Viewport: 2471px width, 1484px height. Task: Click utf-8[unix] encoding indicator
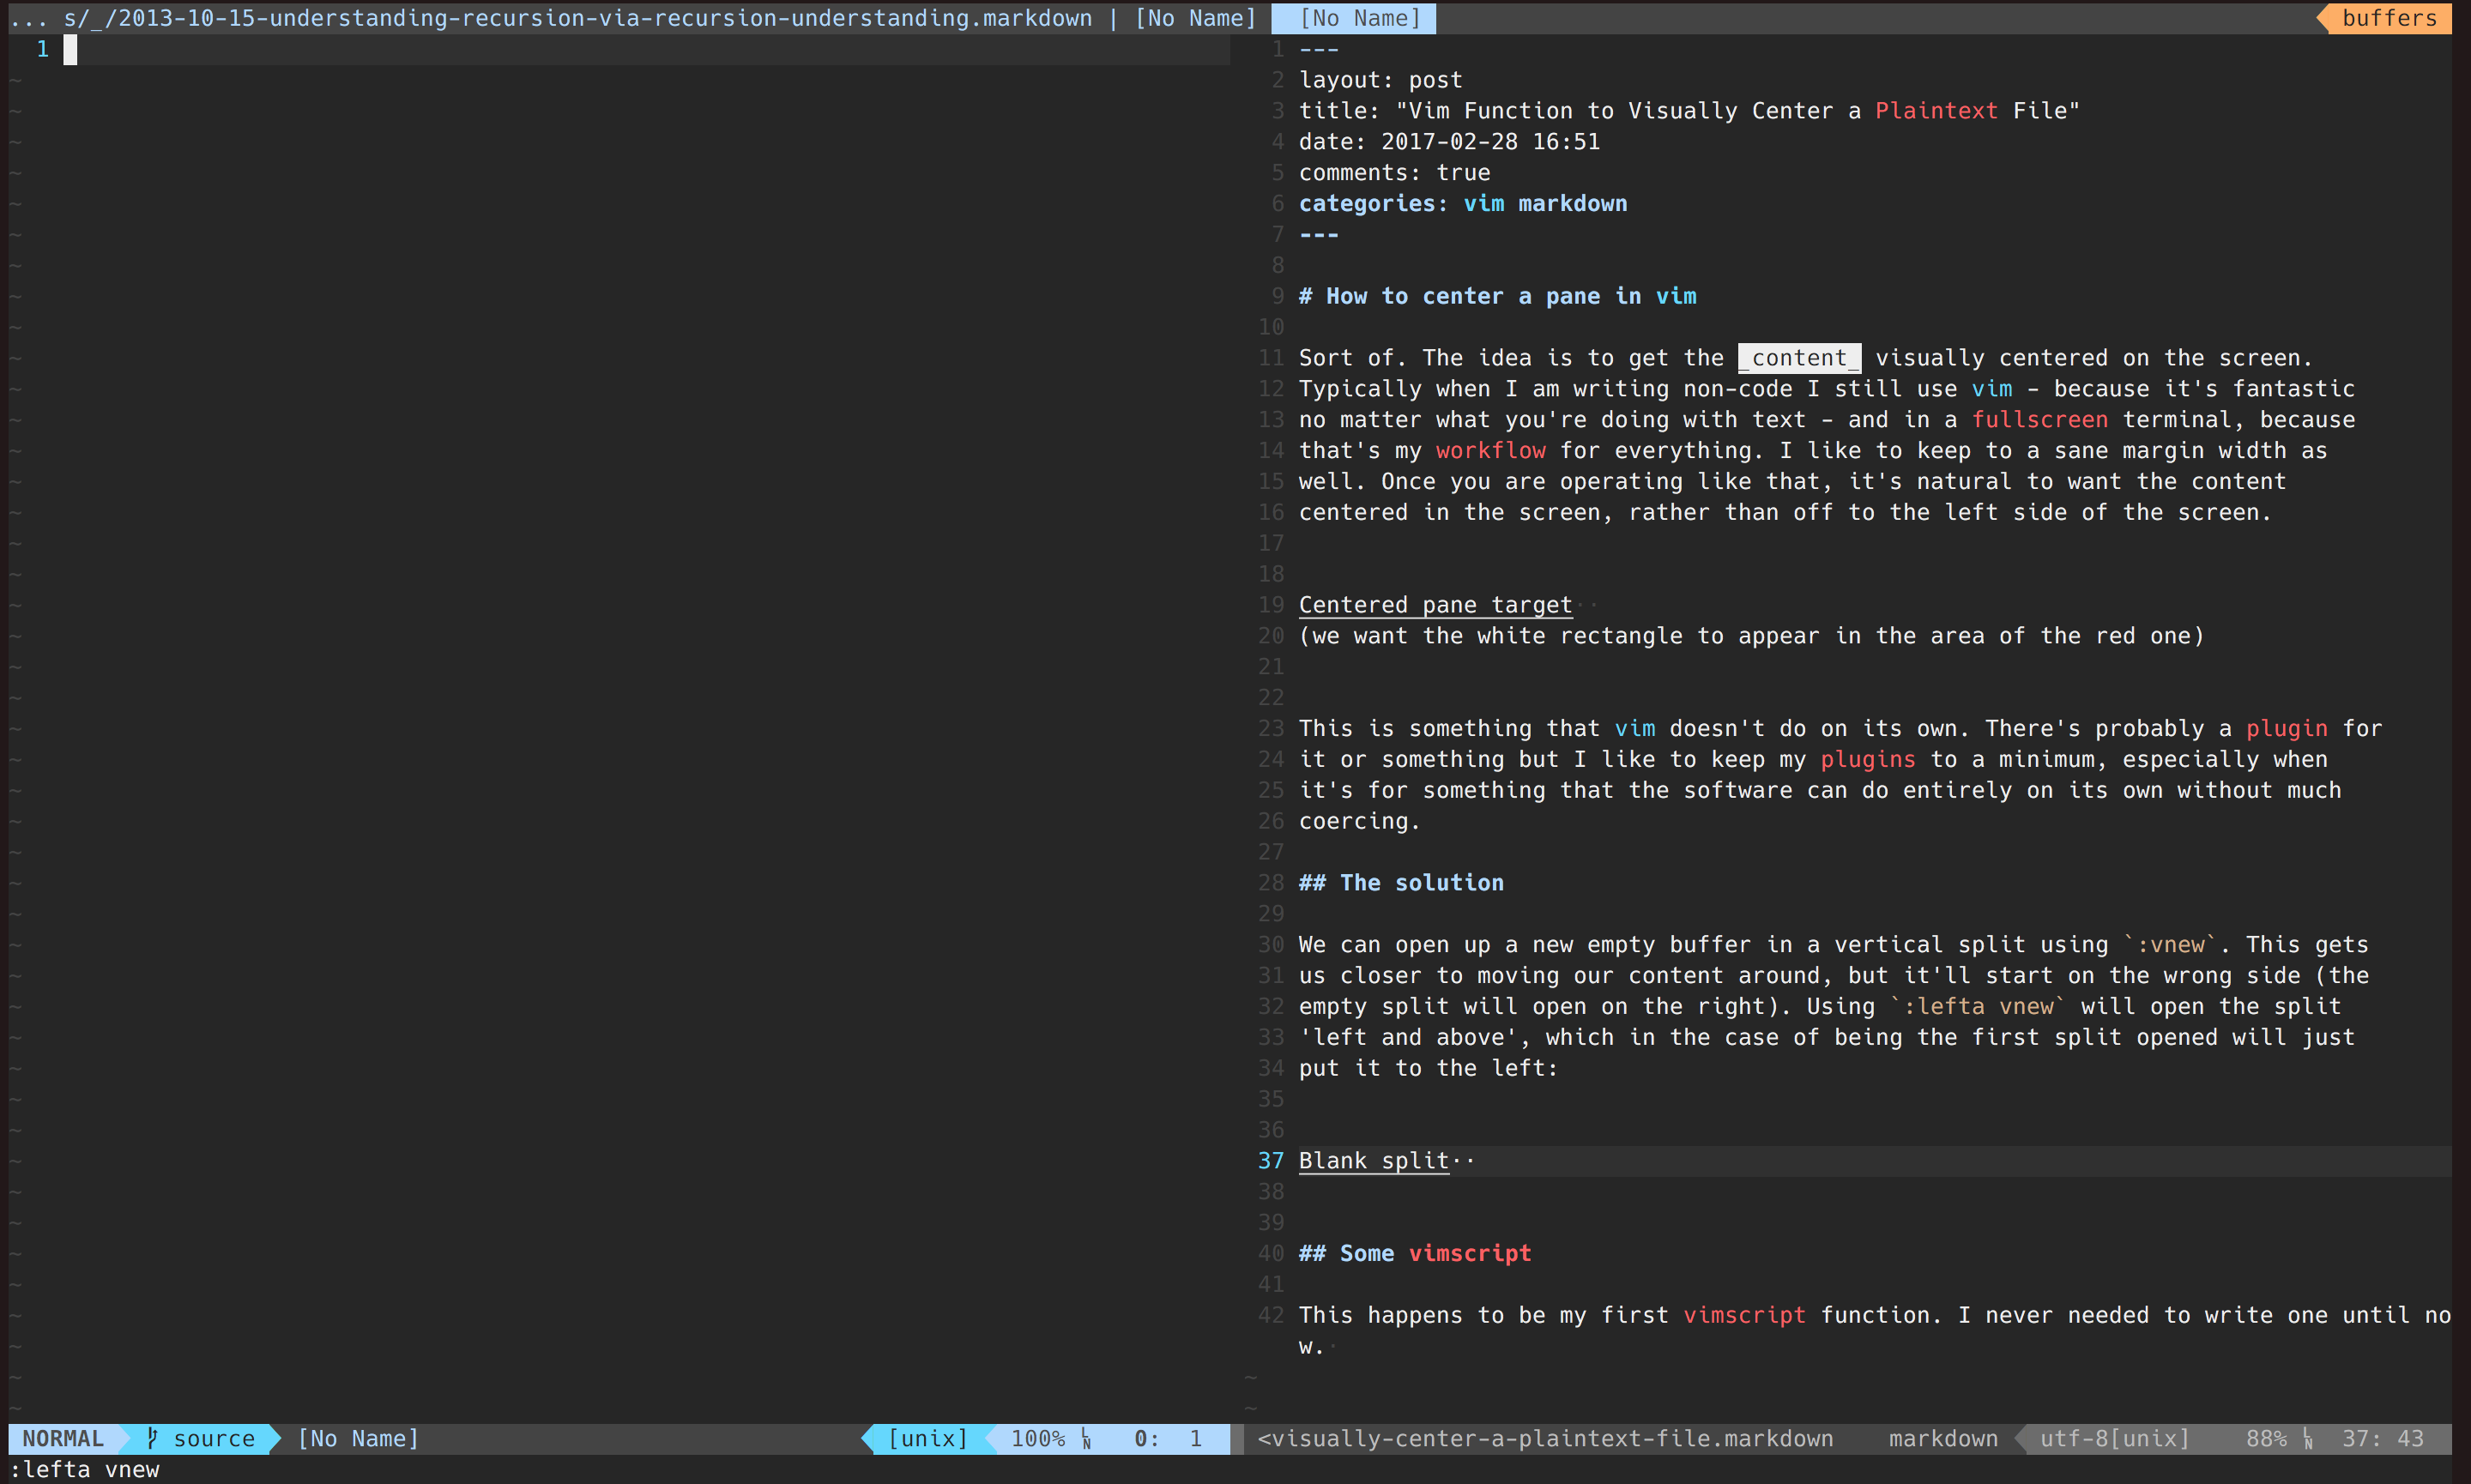[2114, 1438]
